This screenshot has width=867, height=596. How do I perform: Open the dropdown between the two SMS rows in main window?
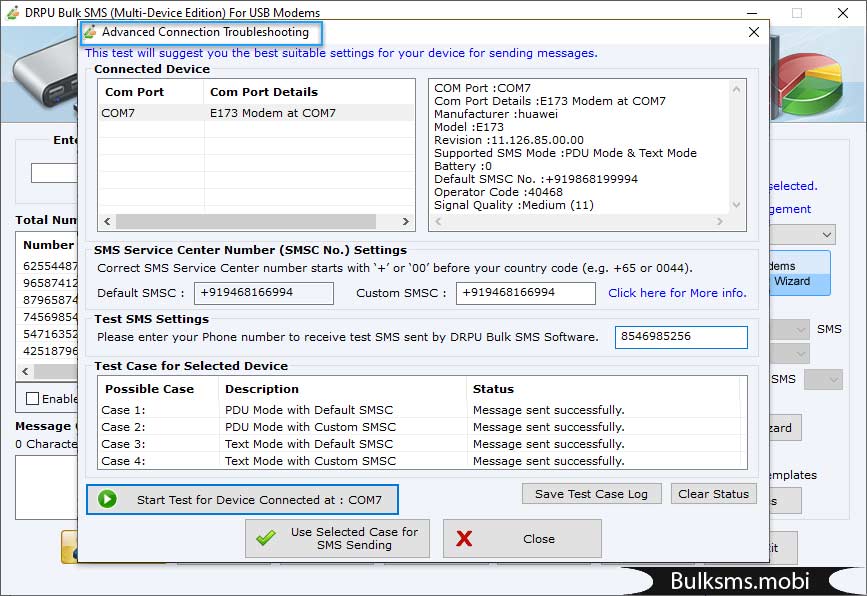tap(800, 354)
